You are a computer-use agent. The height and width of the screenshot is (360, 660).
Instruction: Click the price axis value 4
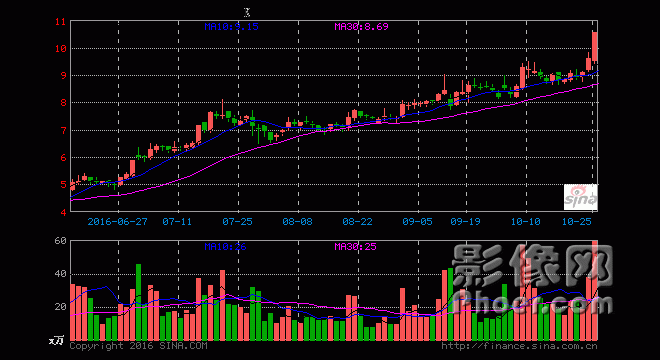64,212
